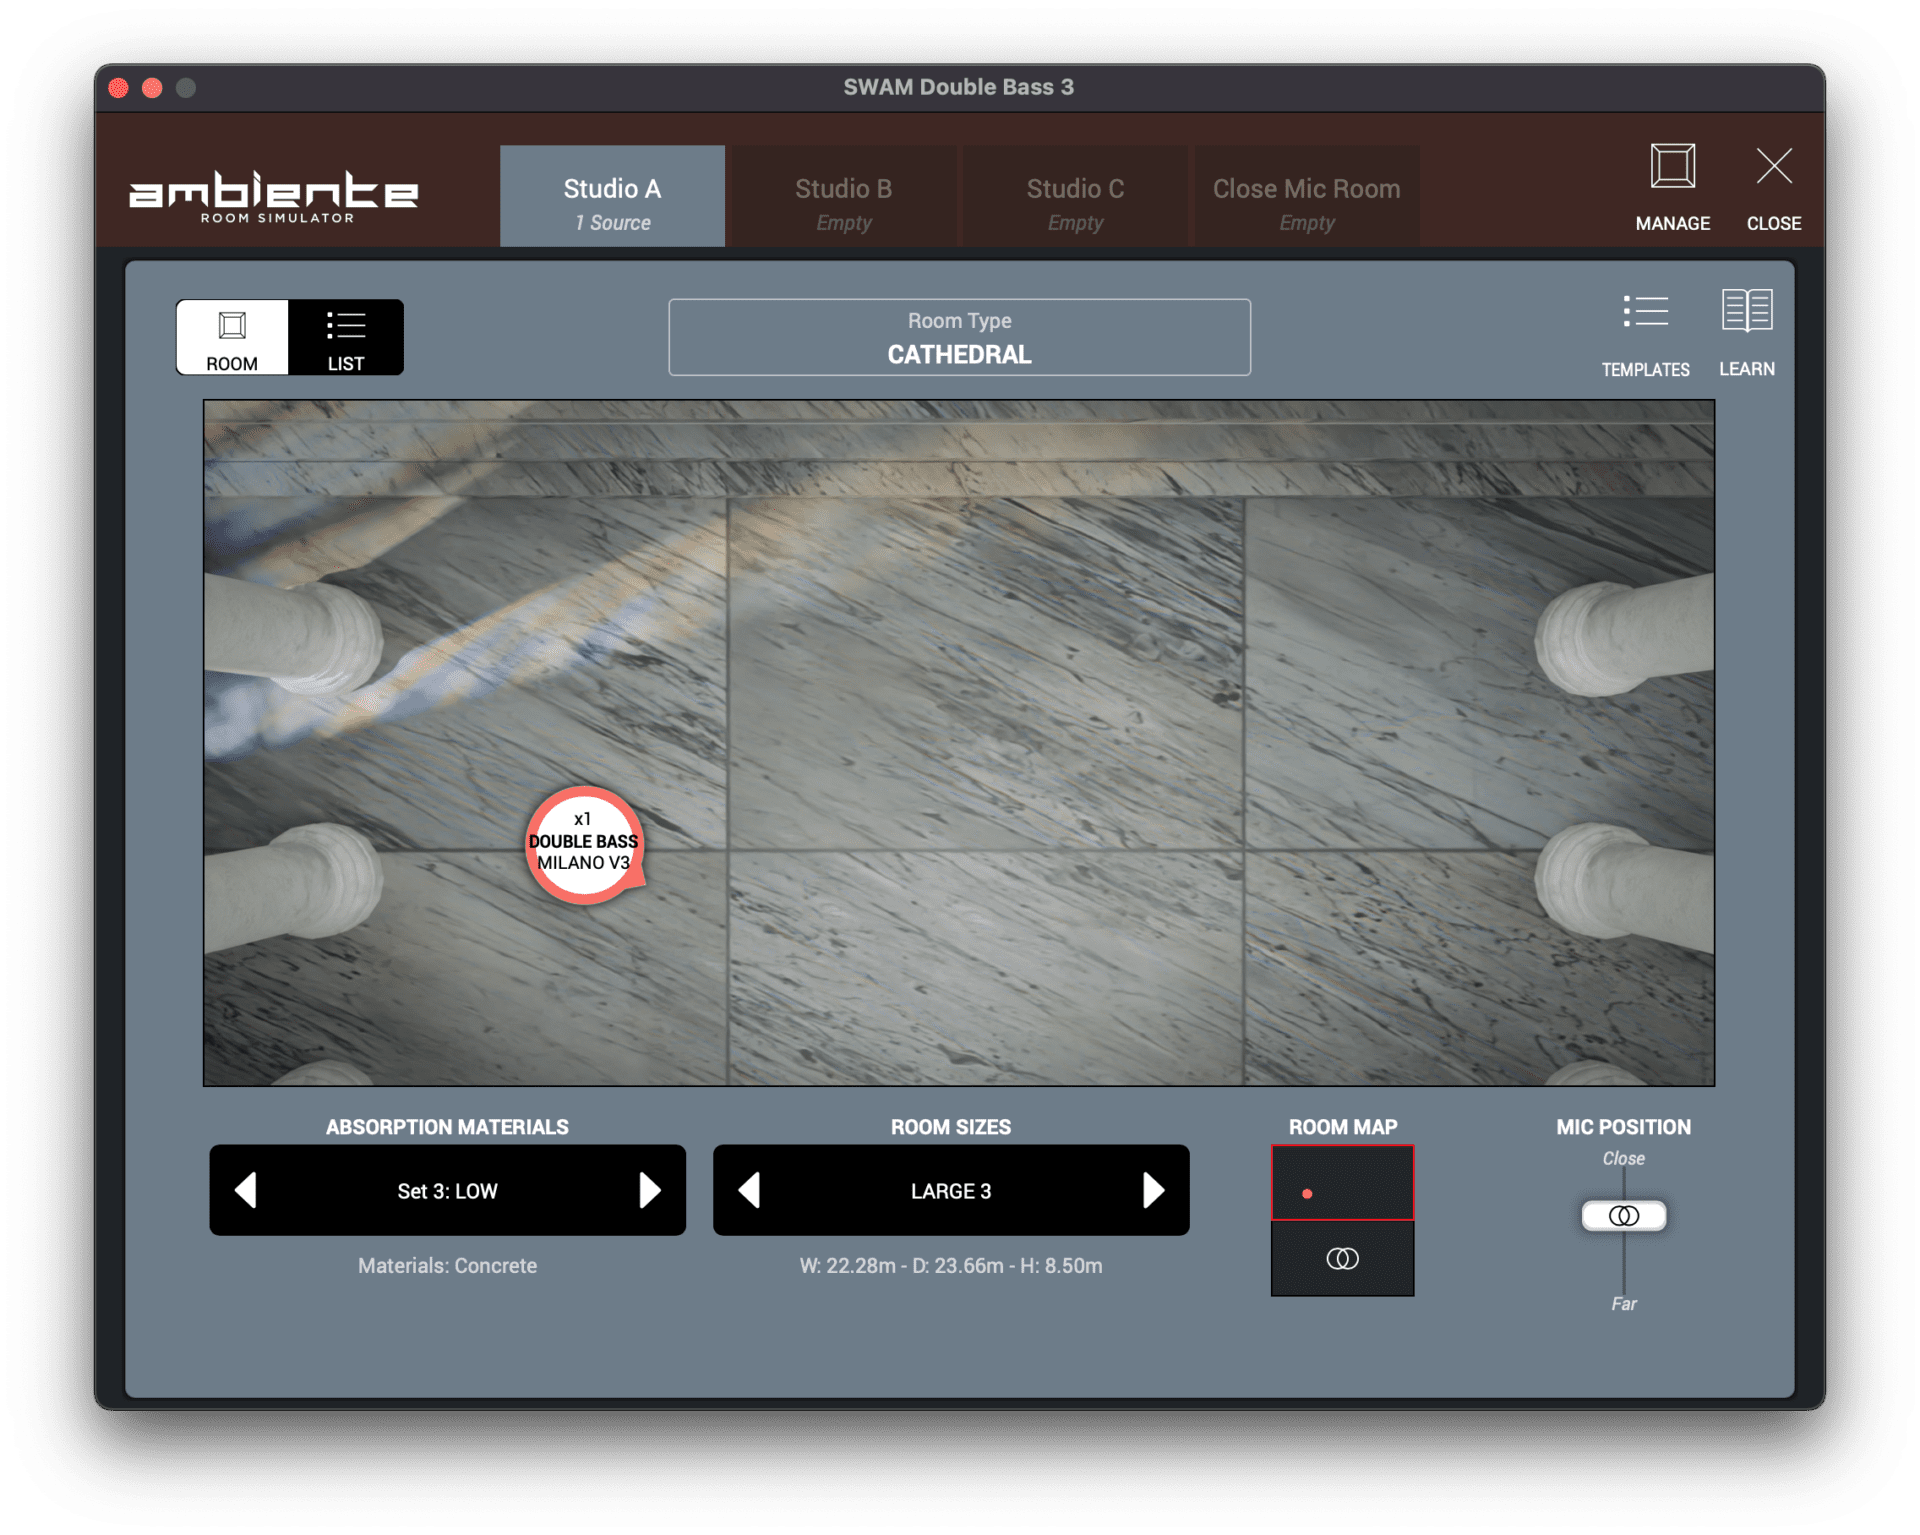
Task: Toggle the Double Bass Milano V3 source bubble
Action: 585,845
